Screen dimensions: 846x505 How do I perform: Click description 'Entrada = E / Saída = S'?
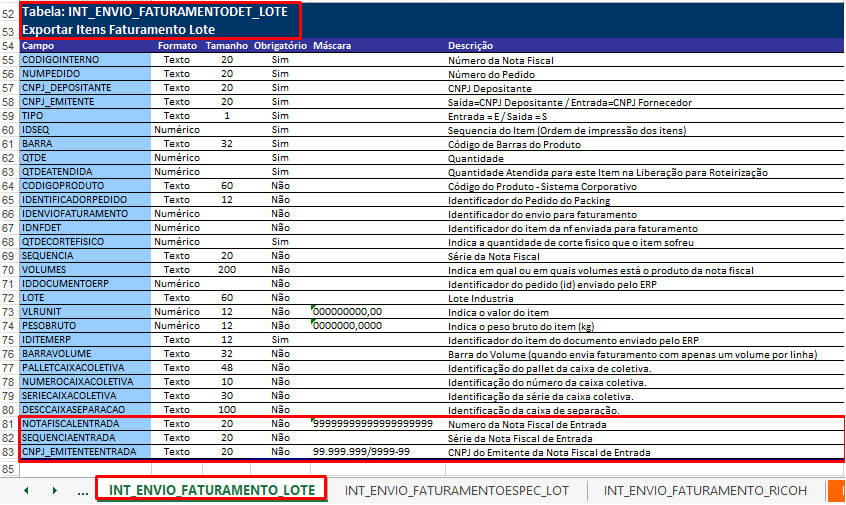(497, 117)
